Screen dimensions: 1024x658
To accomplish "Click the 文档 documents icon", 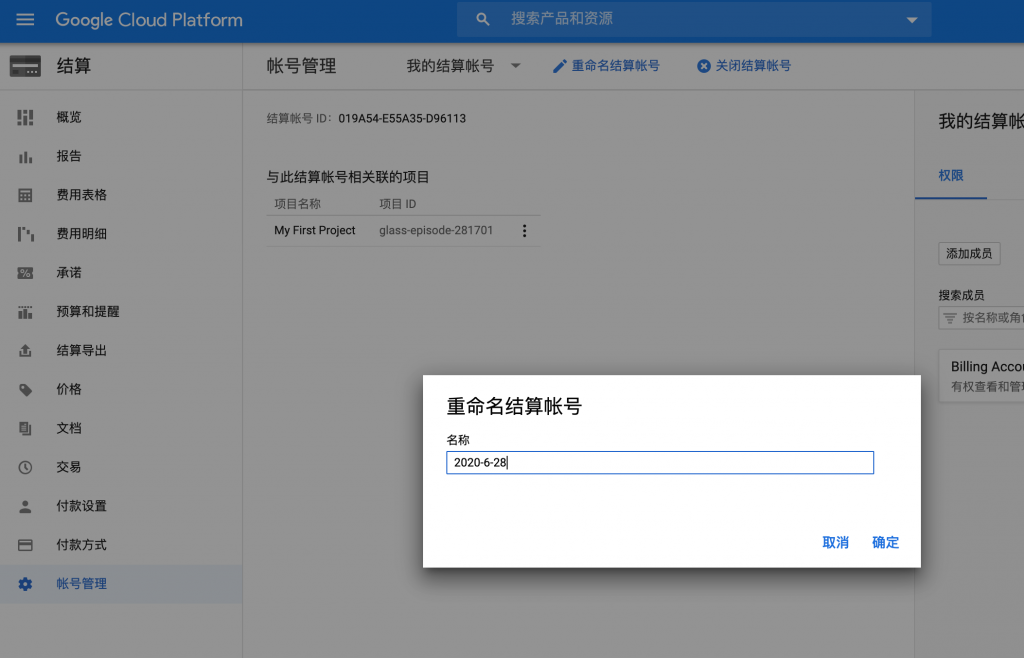I will pos(25,428).
